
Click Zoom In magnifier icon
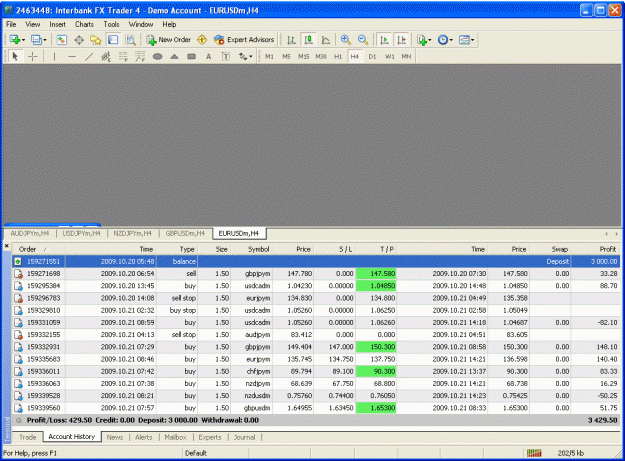pyautogui.click(x=346, y=40)
